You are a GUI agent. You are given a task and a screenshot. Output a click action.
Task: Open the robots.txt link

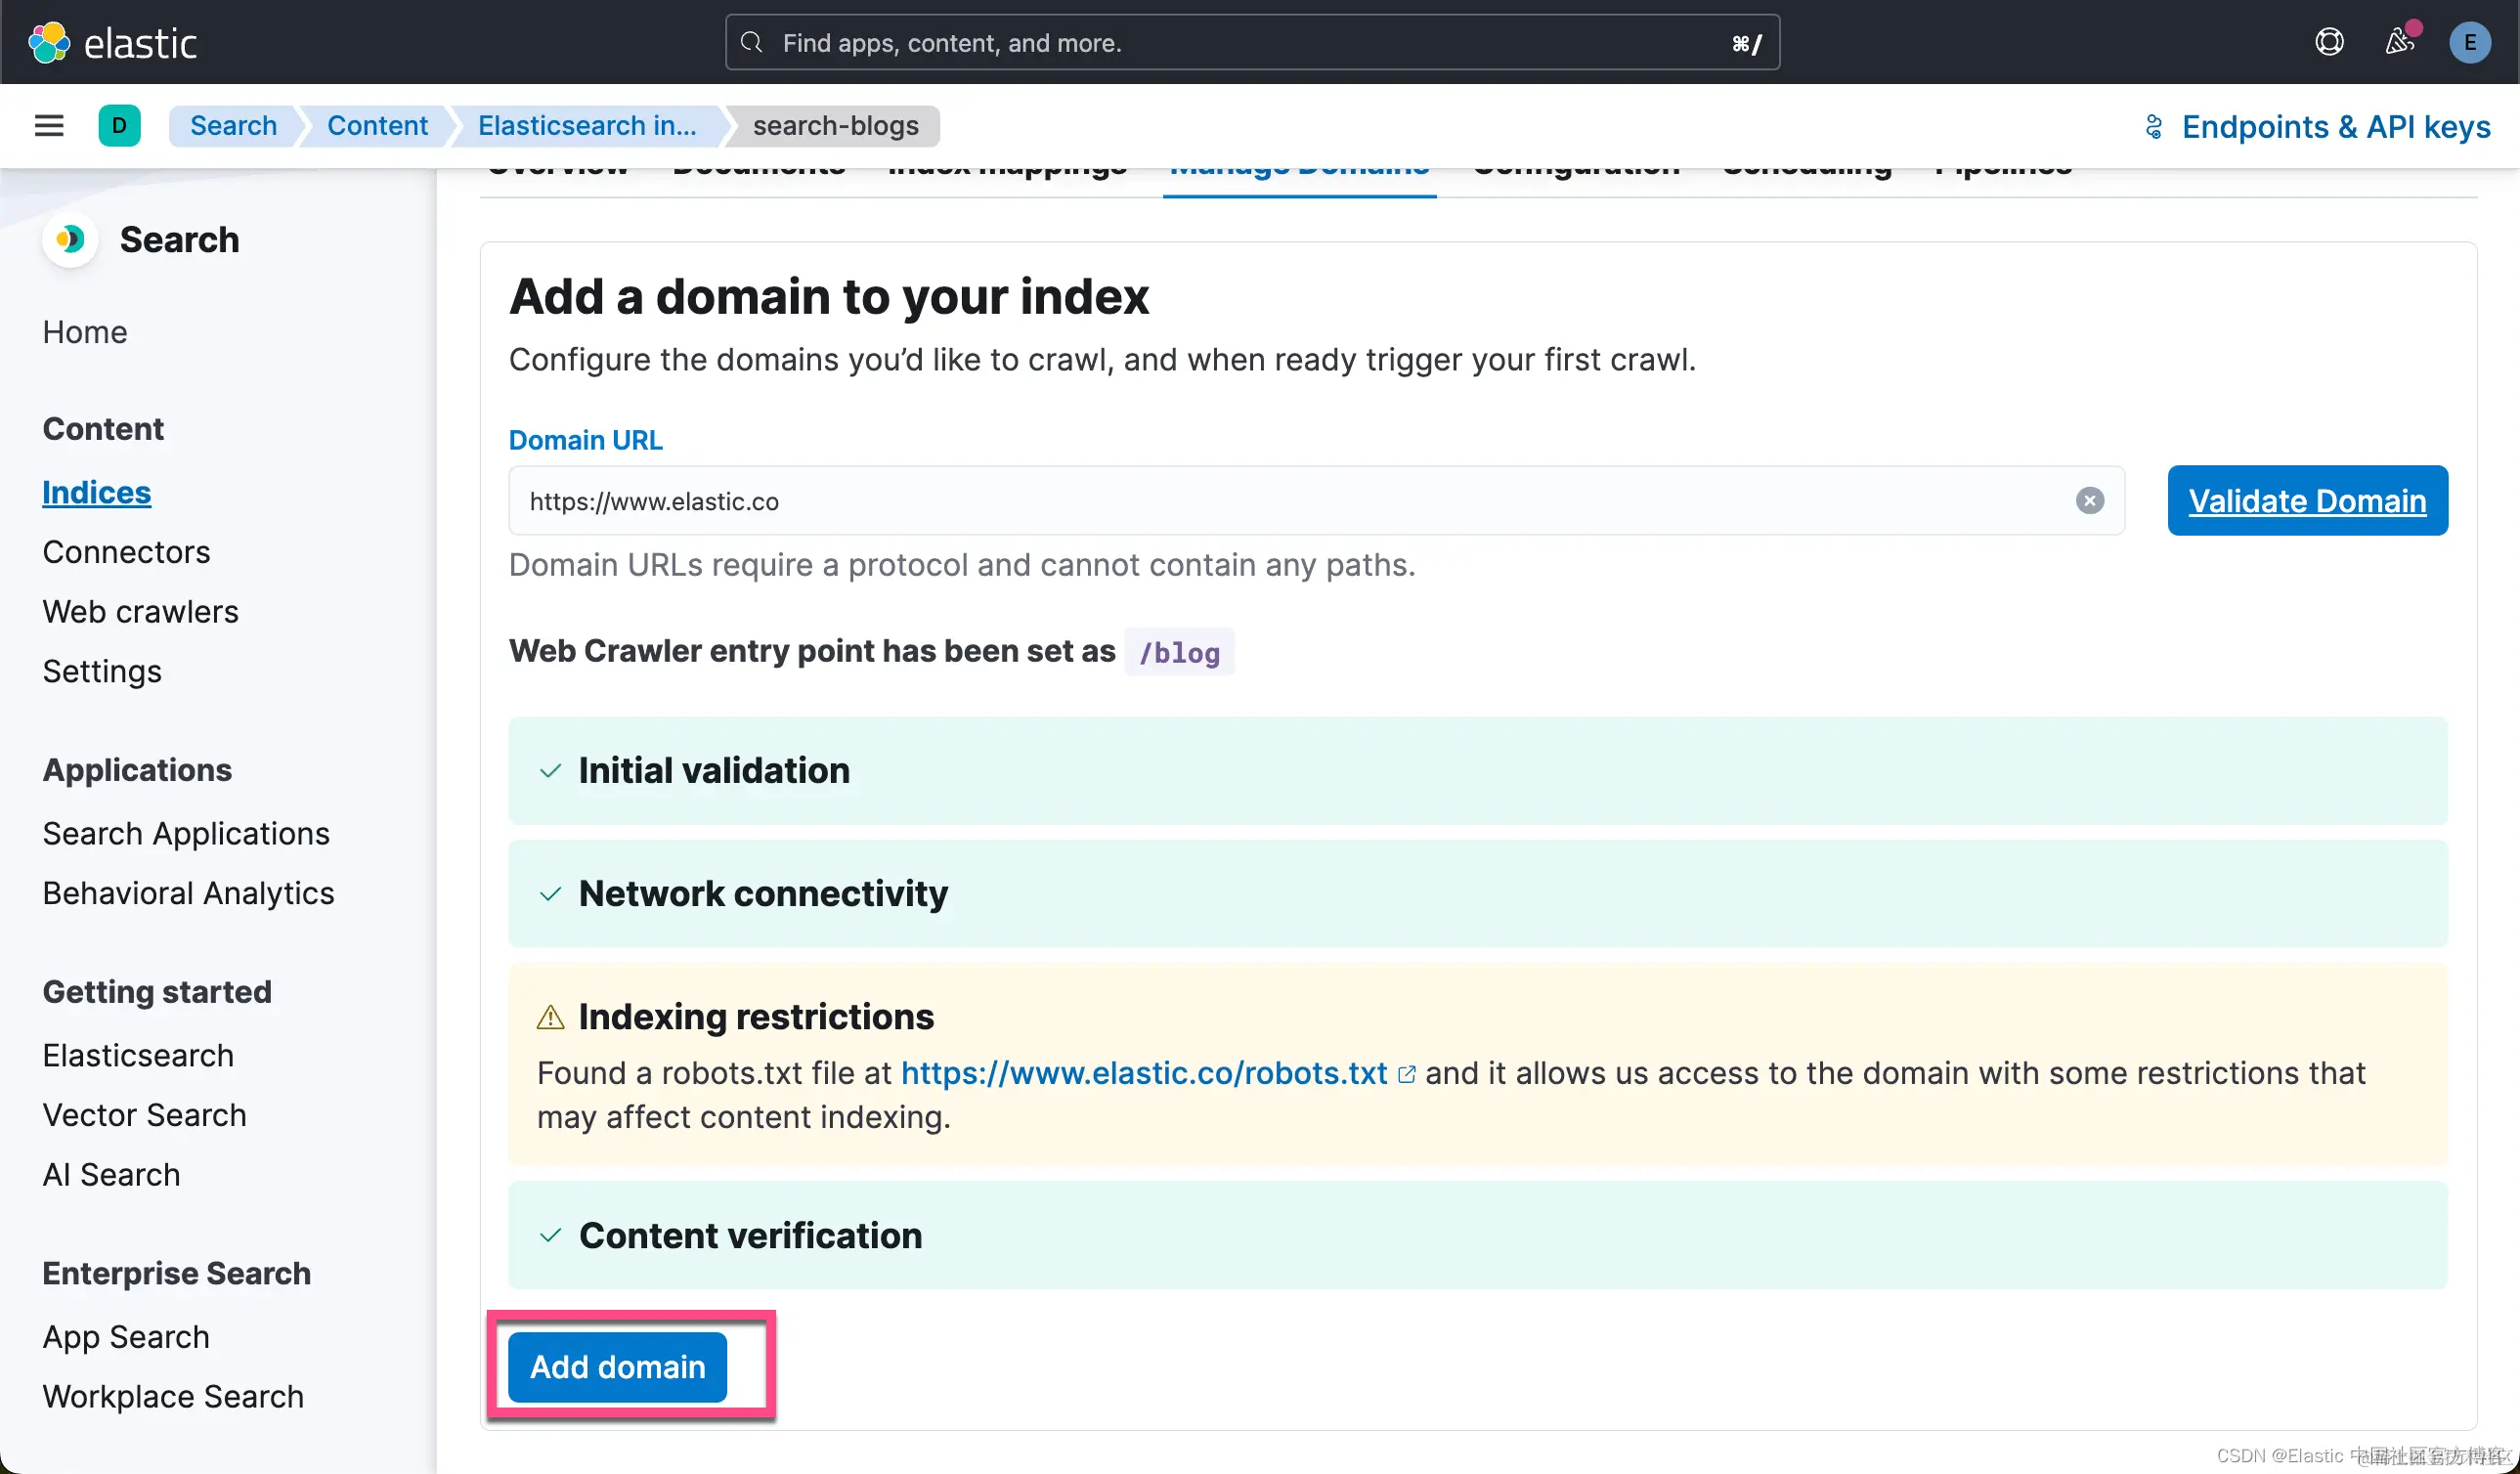coord(1144,1073)
